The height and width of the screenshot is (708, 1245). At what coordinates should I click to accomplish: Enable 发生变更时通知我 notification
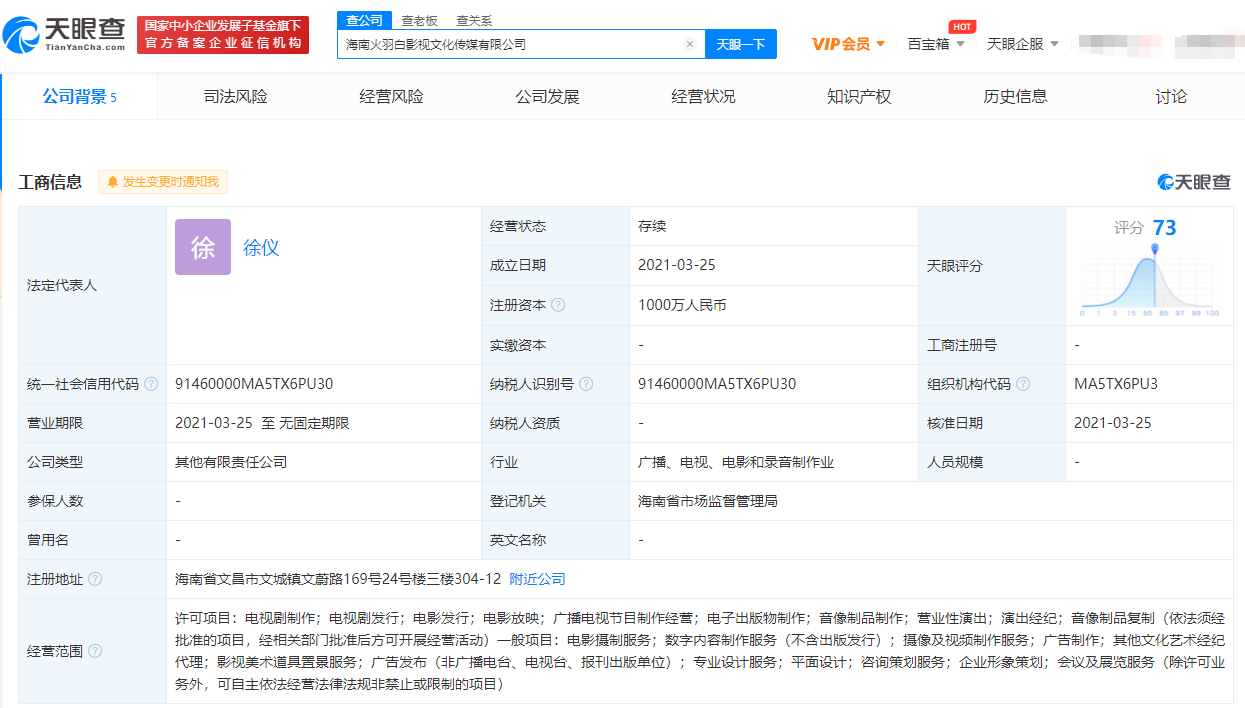(x=163, y=182)
